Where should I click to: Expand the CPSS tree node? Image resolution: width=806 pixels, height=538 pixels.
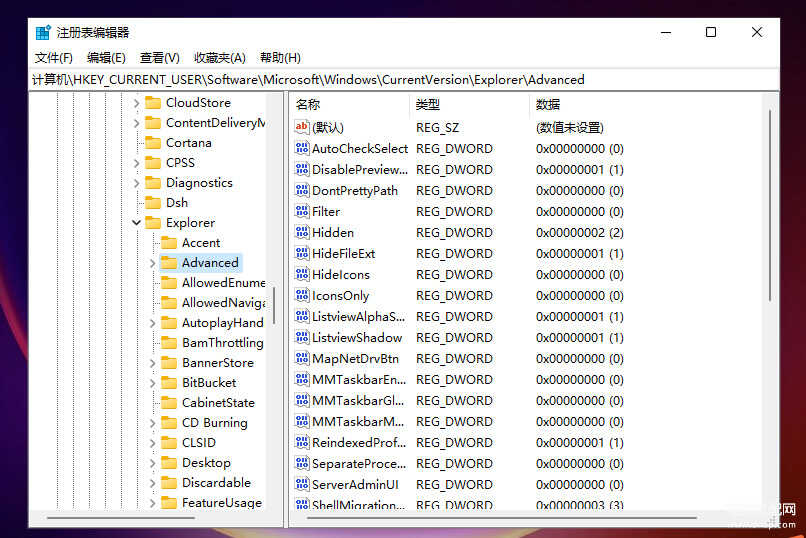tap(136, 163)
